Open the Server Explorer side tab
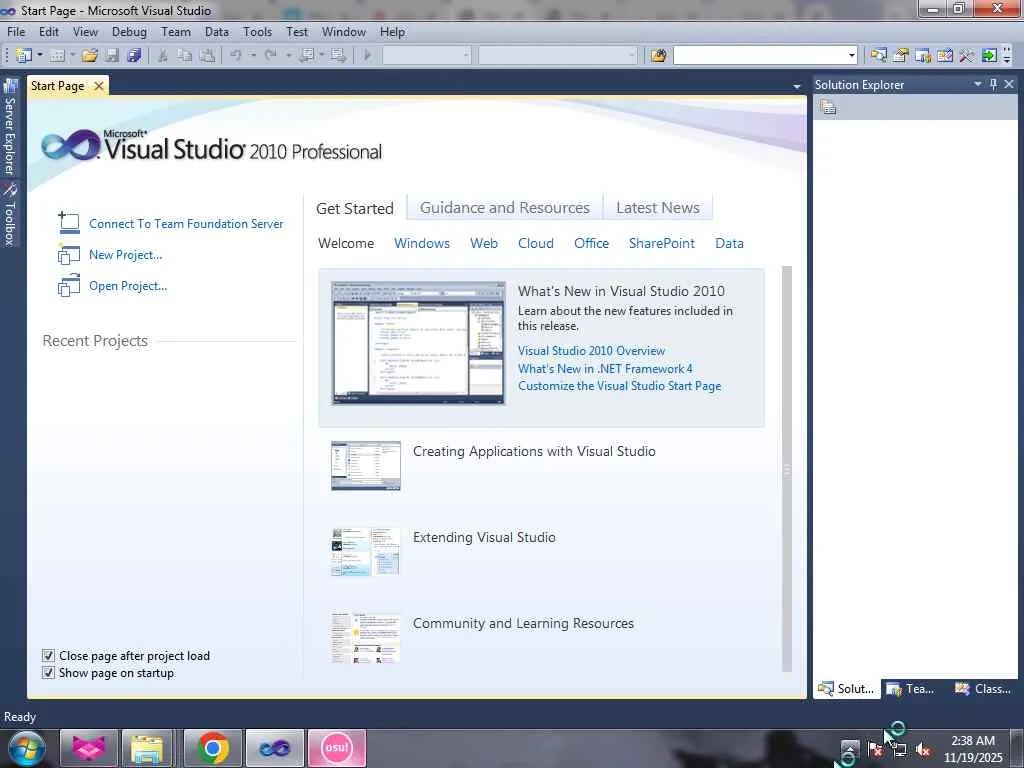 click(x=10, y=127)
